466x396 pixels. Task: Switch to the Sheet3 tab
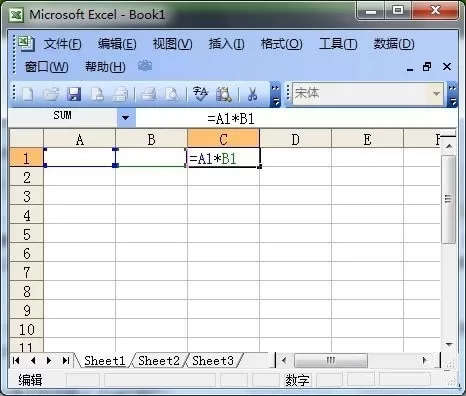pyautogui.click(x=213, y=361)
